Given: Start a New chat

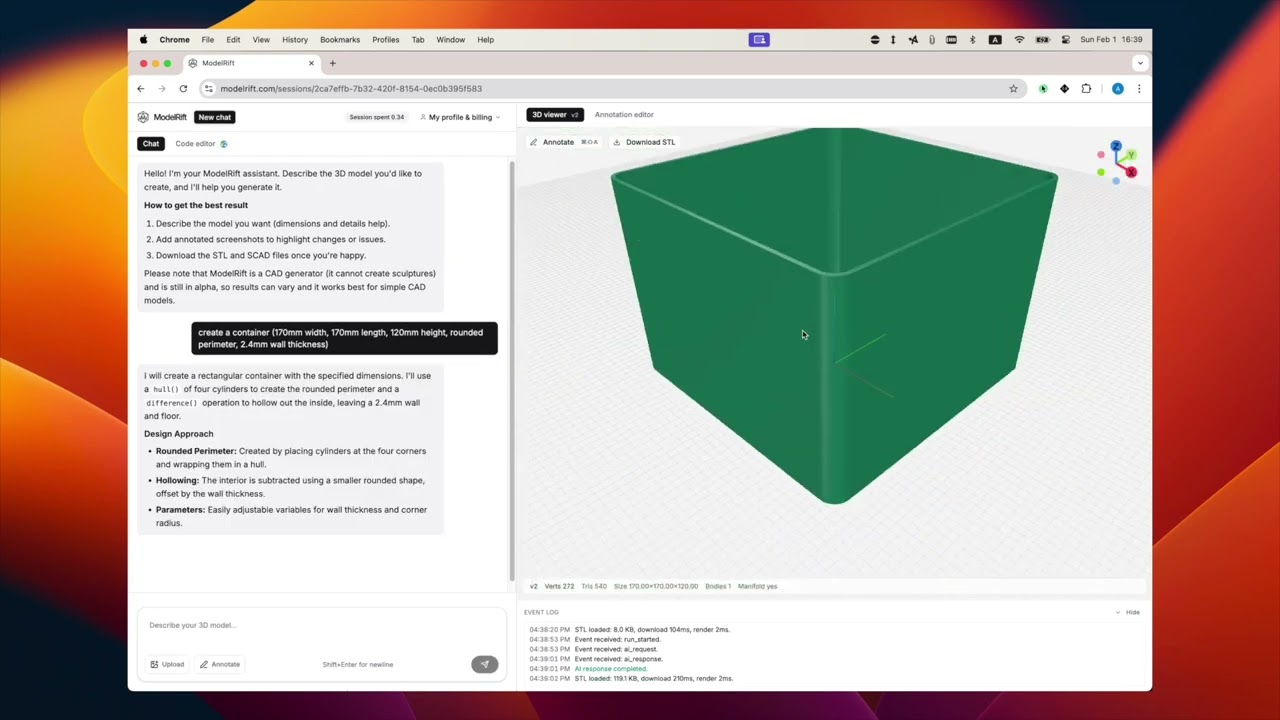Looking at the screenshot, I should coord(214,117).
